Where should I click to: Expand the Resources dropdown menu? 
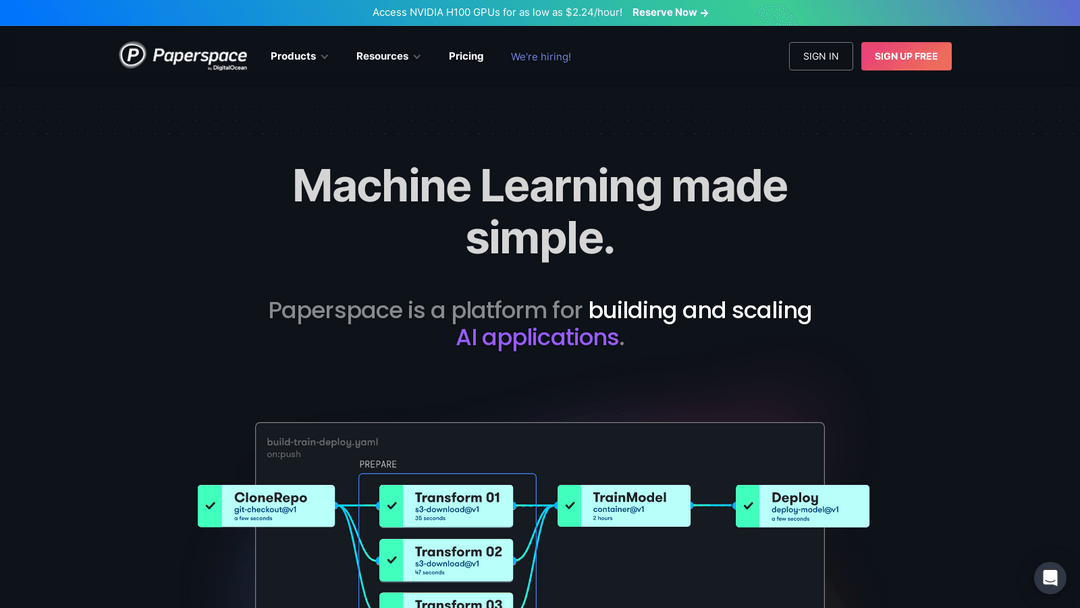click(x=388, y=56)
